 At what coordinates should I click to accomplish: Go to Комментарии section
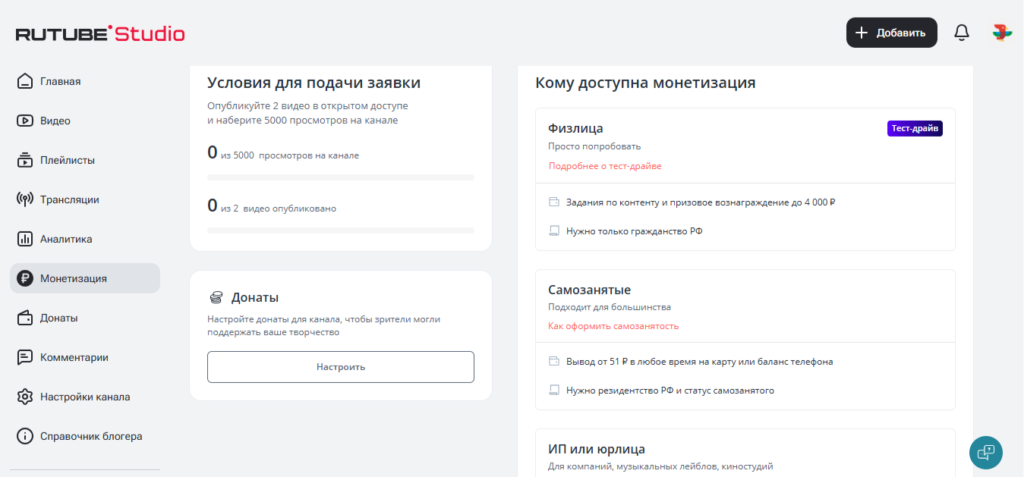pyautogui.click(x=85, y=357)
